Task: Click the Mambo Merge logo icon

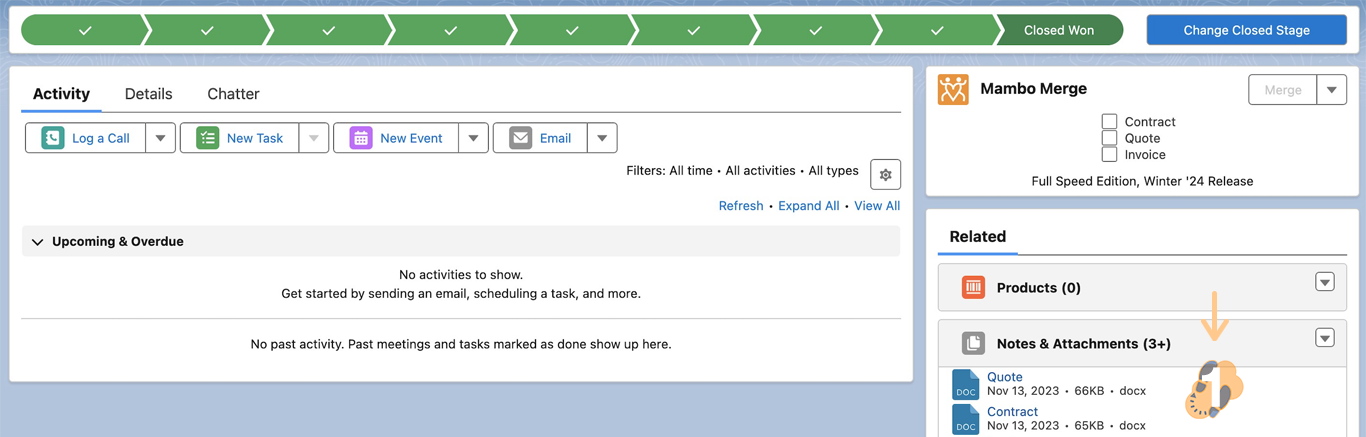Action: 953,89
